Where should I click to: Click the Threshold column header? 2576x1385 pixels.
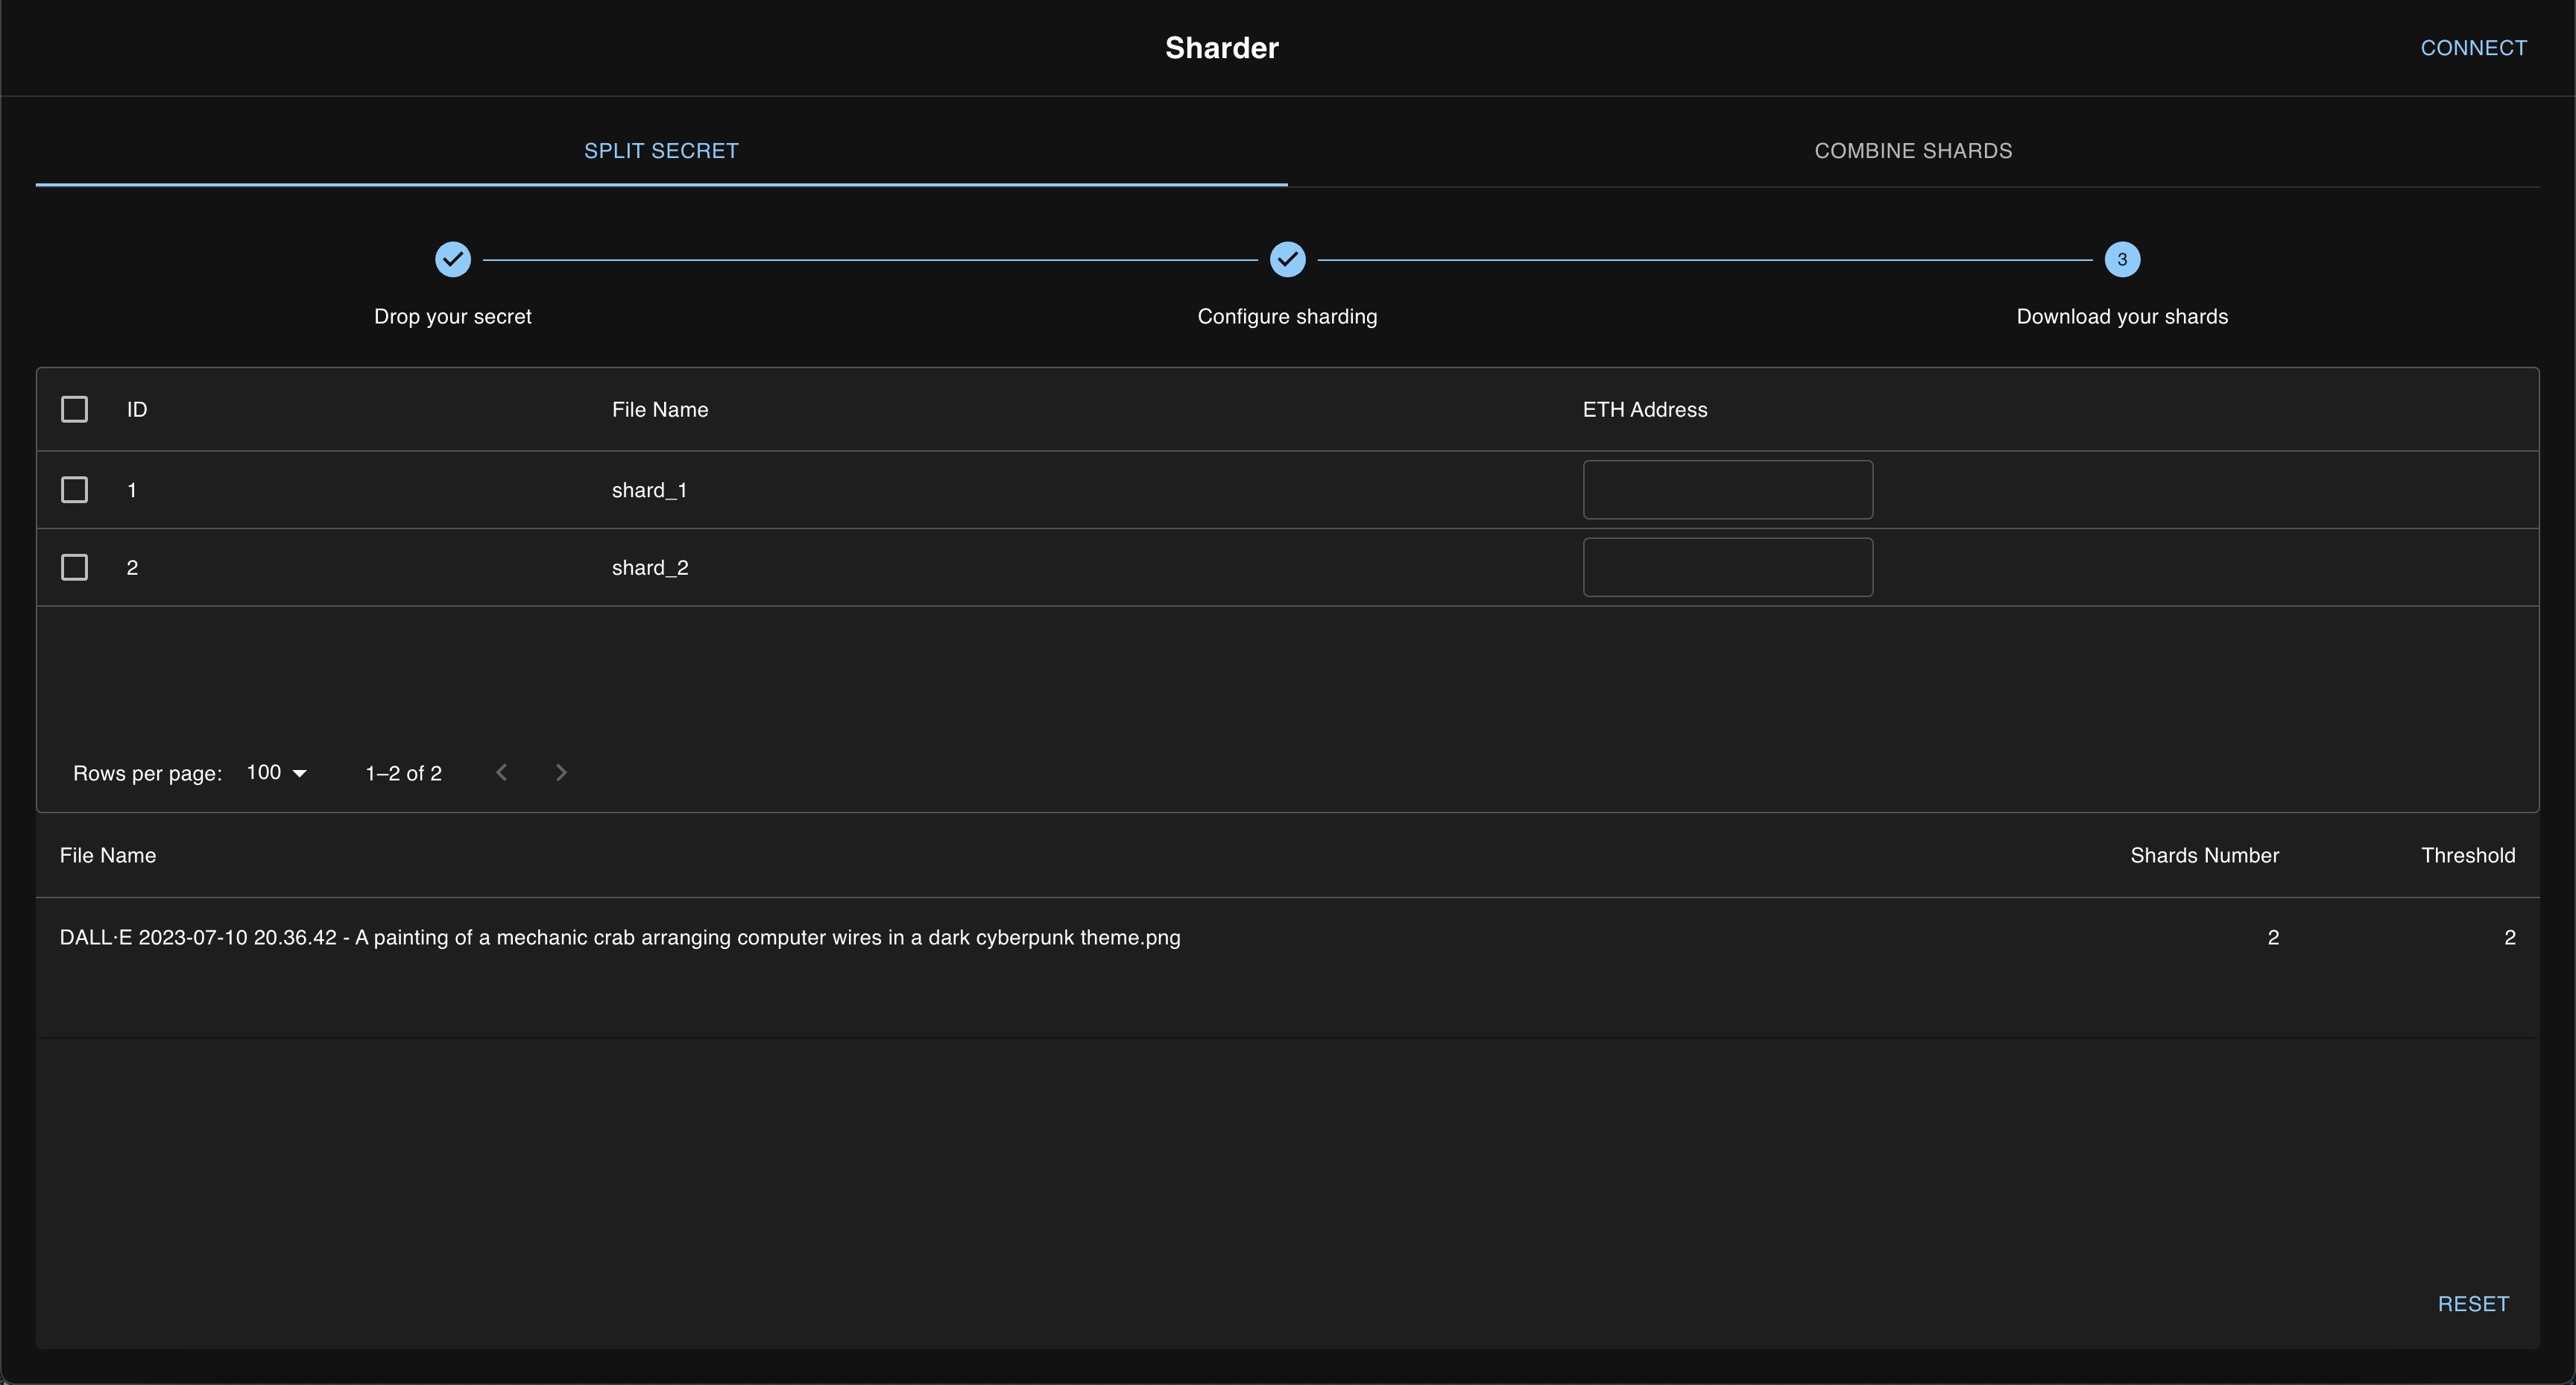click(2468, 856)
